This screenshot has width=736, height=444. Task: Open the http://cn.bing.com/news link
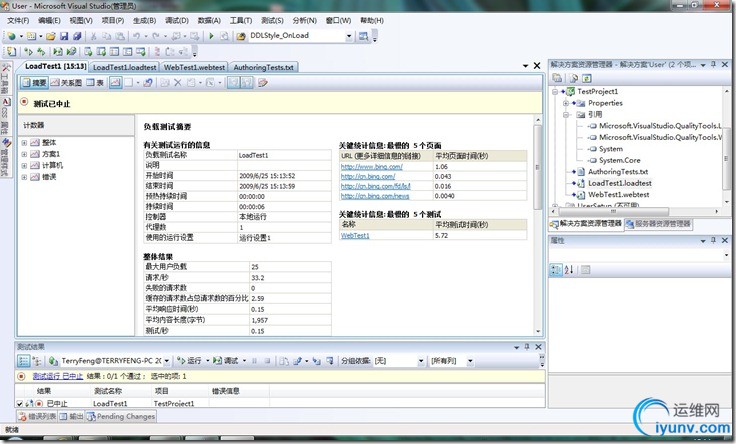[x=375, y=196]
